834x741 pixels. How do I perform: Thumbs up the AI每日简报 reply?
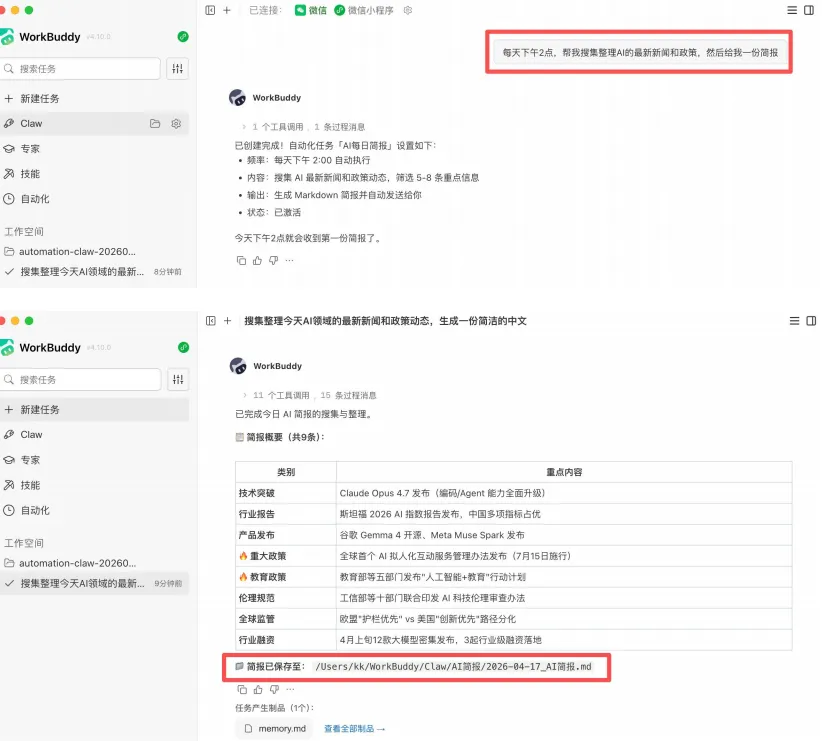pos(257,260)
